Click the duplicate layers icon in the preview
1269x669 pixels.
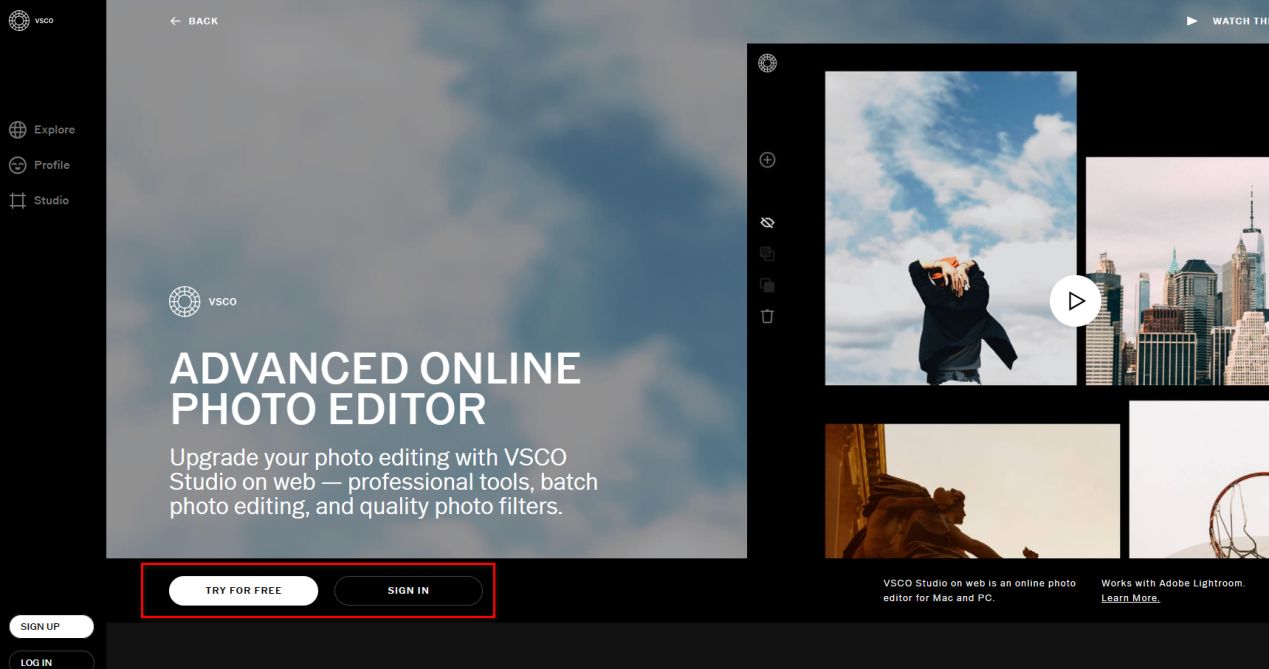767,285
